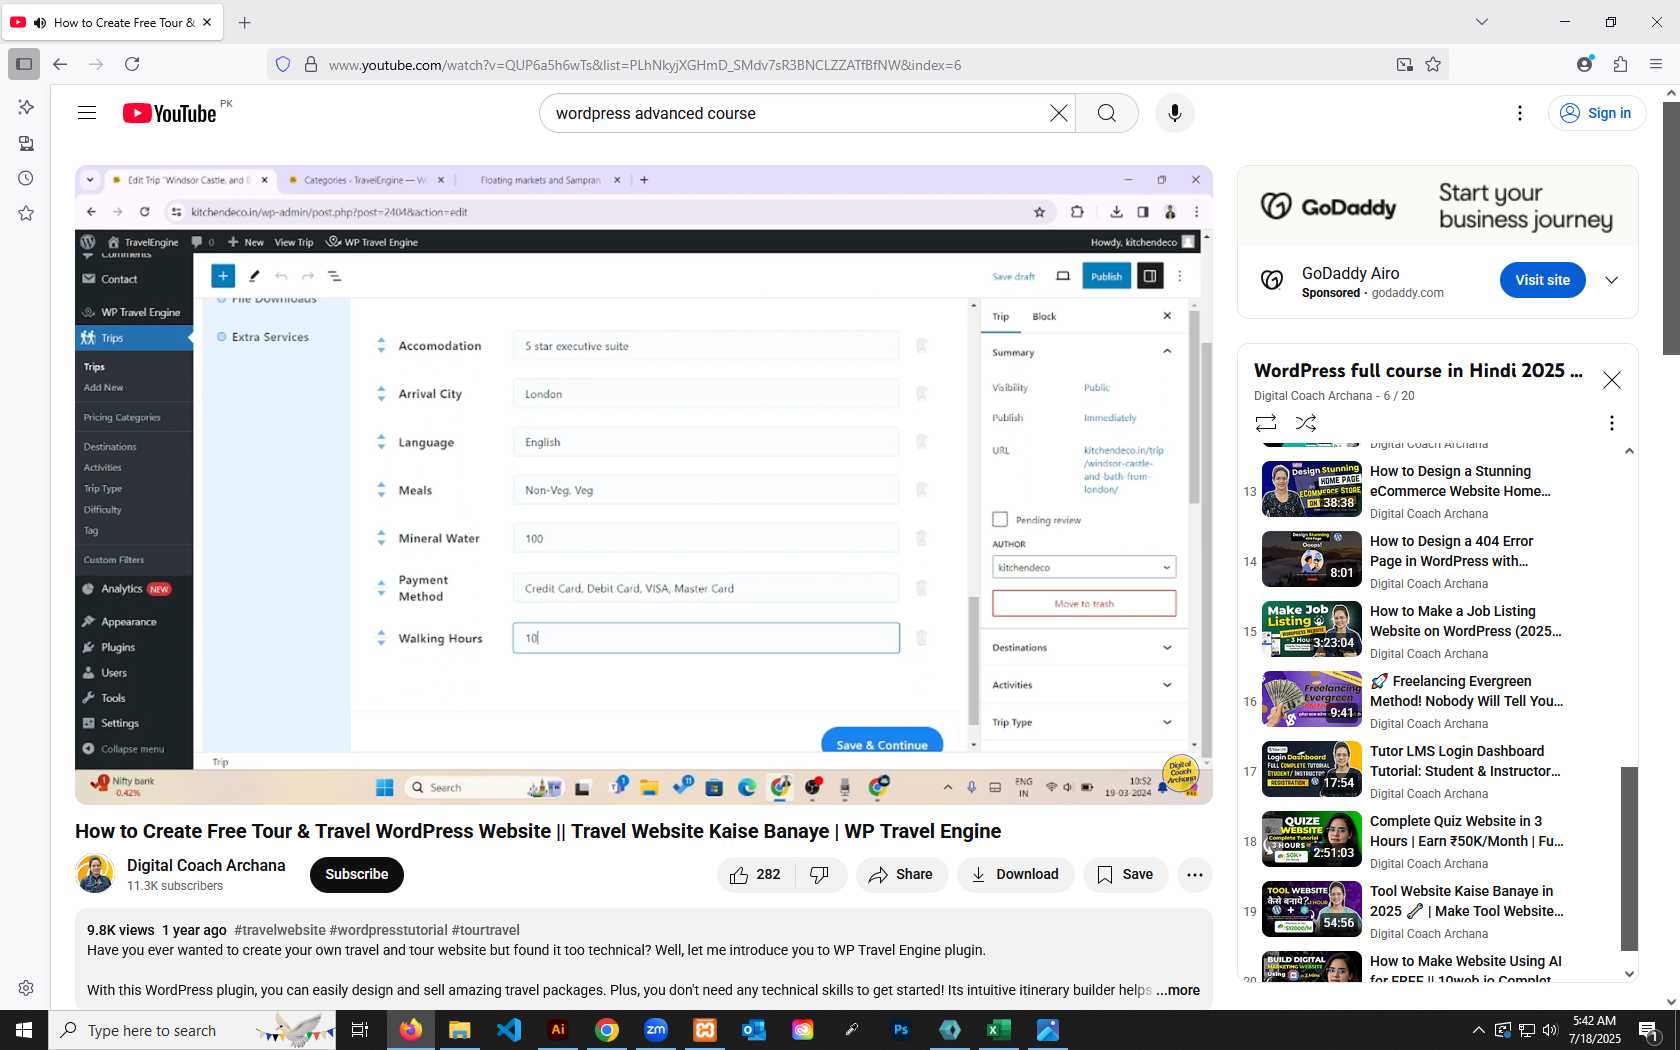Open How to Make a Job Listing video
Screen dimensions: 1680x1050
point(1465,621)
